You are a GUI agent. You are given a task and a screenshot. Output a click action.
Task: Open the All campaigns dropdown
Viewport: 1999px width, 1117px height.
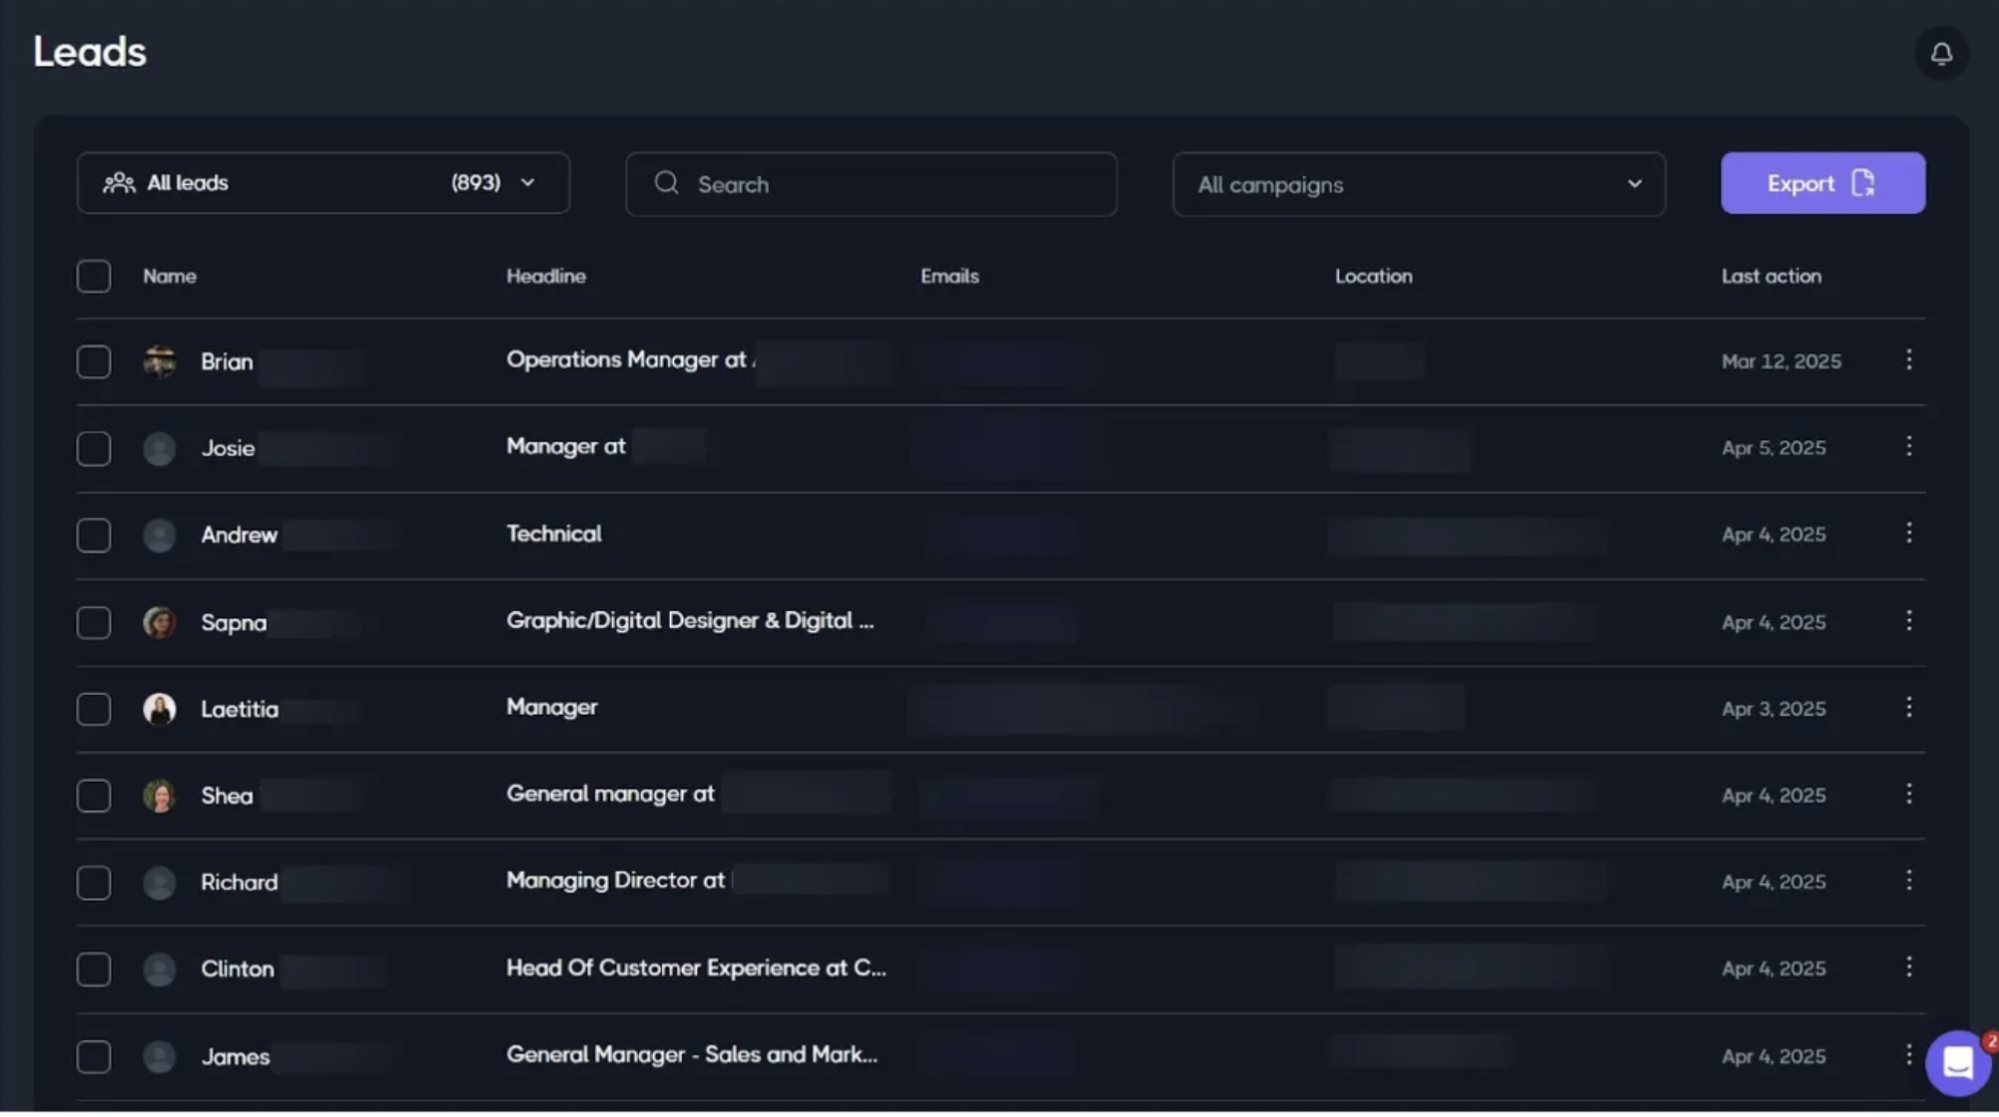pyautogui.click(x=1634, y=184)
